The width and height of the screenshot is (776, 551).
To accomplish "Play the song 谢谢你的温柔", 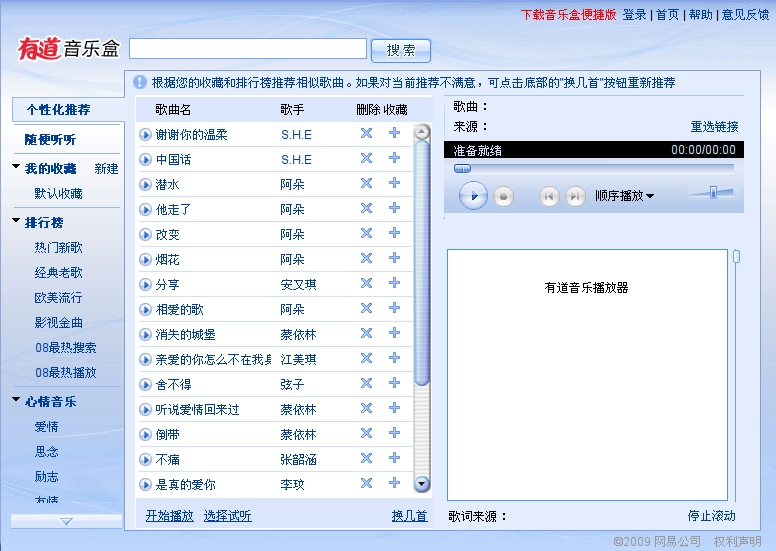I will (x=145, y=134).
